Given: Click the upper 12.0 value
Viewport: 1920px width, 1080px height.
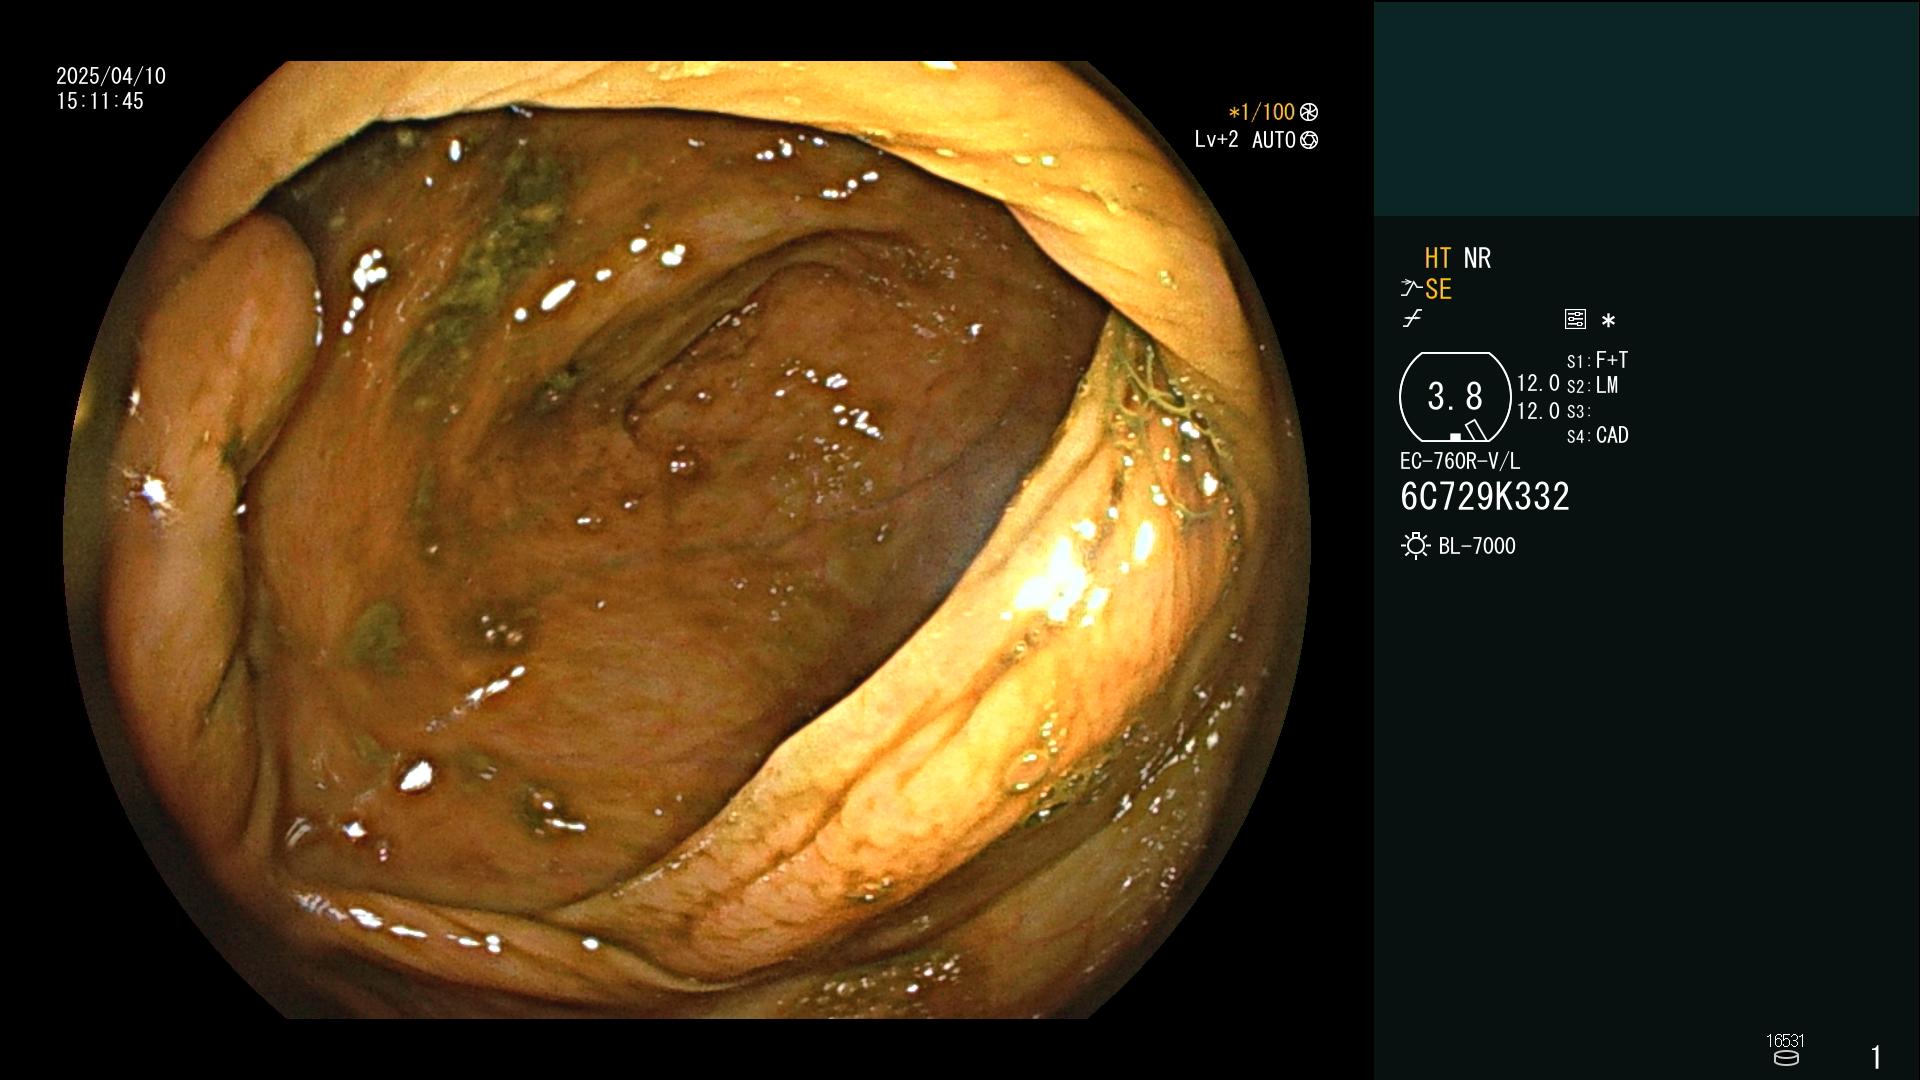Looking at the screenshot, I should pos(1538,383).
